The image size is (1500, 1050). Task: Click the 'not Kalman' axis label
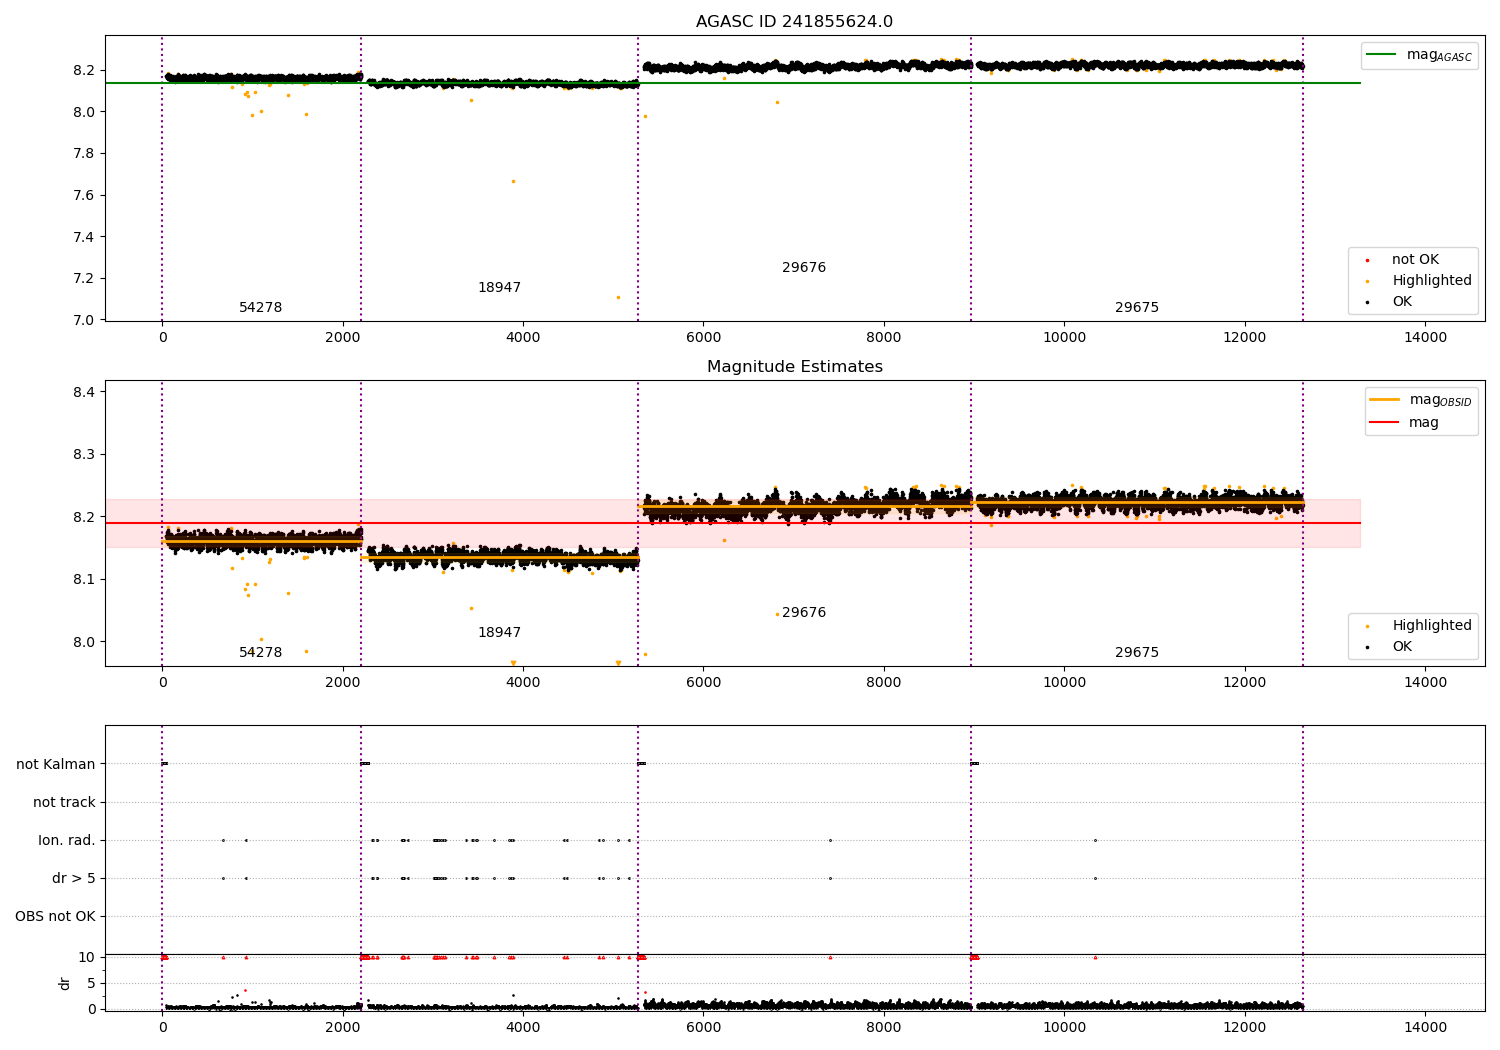pos(56,765)
